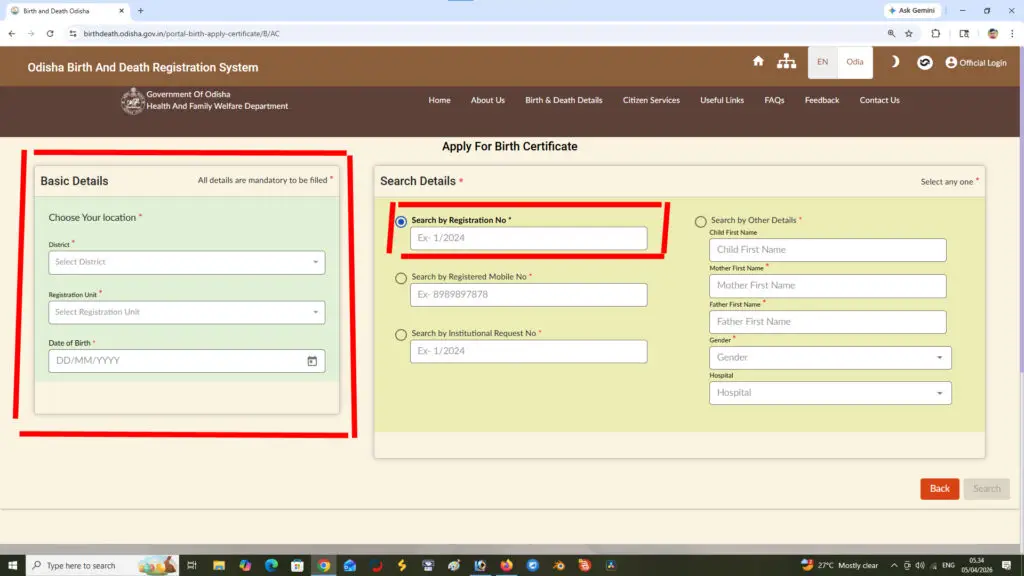Click the red Back button
This screenshot has width=1024, height=576.
pos(939,488)
